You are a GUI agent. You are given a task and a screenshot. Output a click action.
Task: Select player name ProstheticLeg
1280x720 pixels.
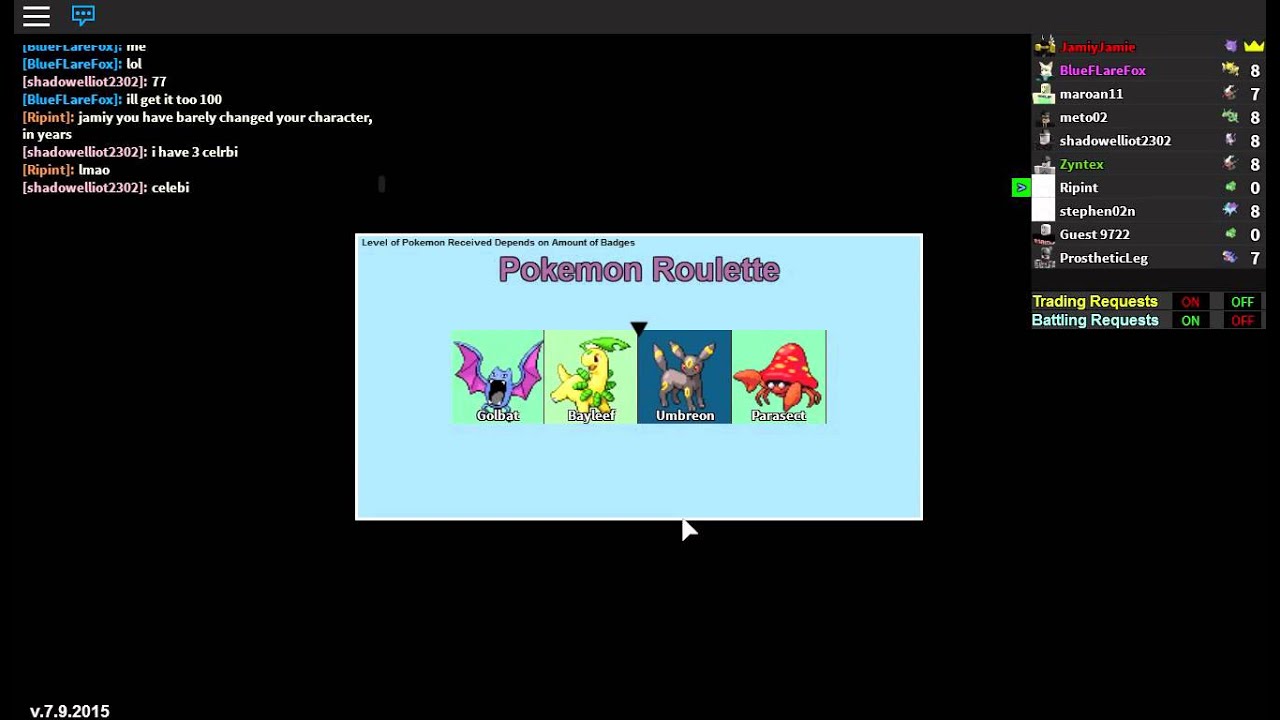click(x=1103, y=258)
